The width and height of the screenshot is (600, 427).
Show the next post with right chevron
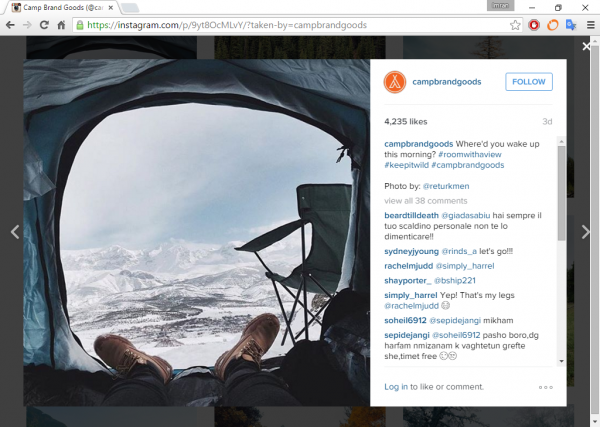click(x=585, y=232)
